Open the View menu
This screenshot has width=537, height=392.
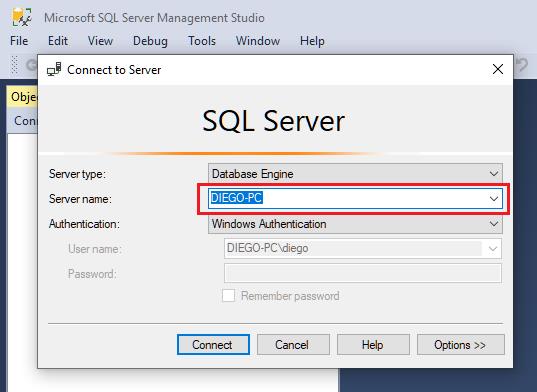pos(100,41)
